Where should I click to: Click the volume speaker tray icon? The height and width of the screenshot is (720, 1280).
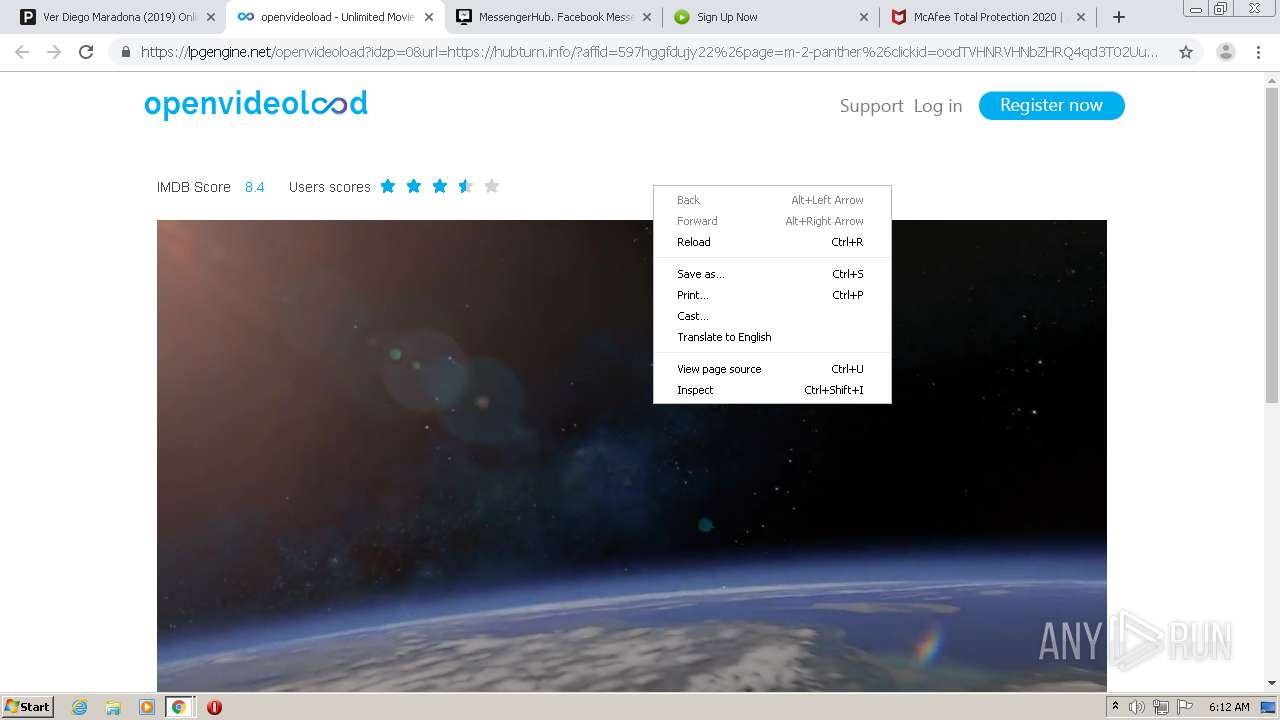[x=1136, y=707]
